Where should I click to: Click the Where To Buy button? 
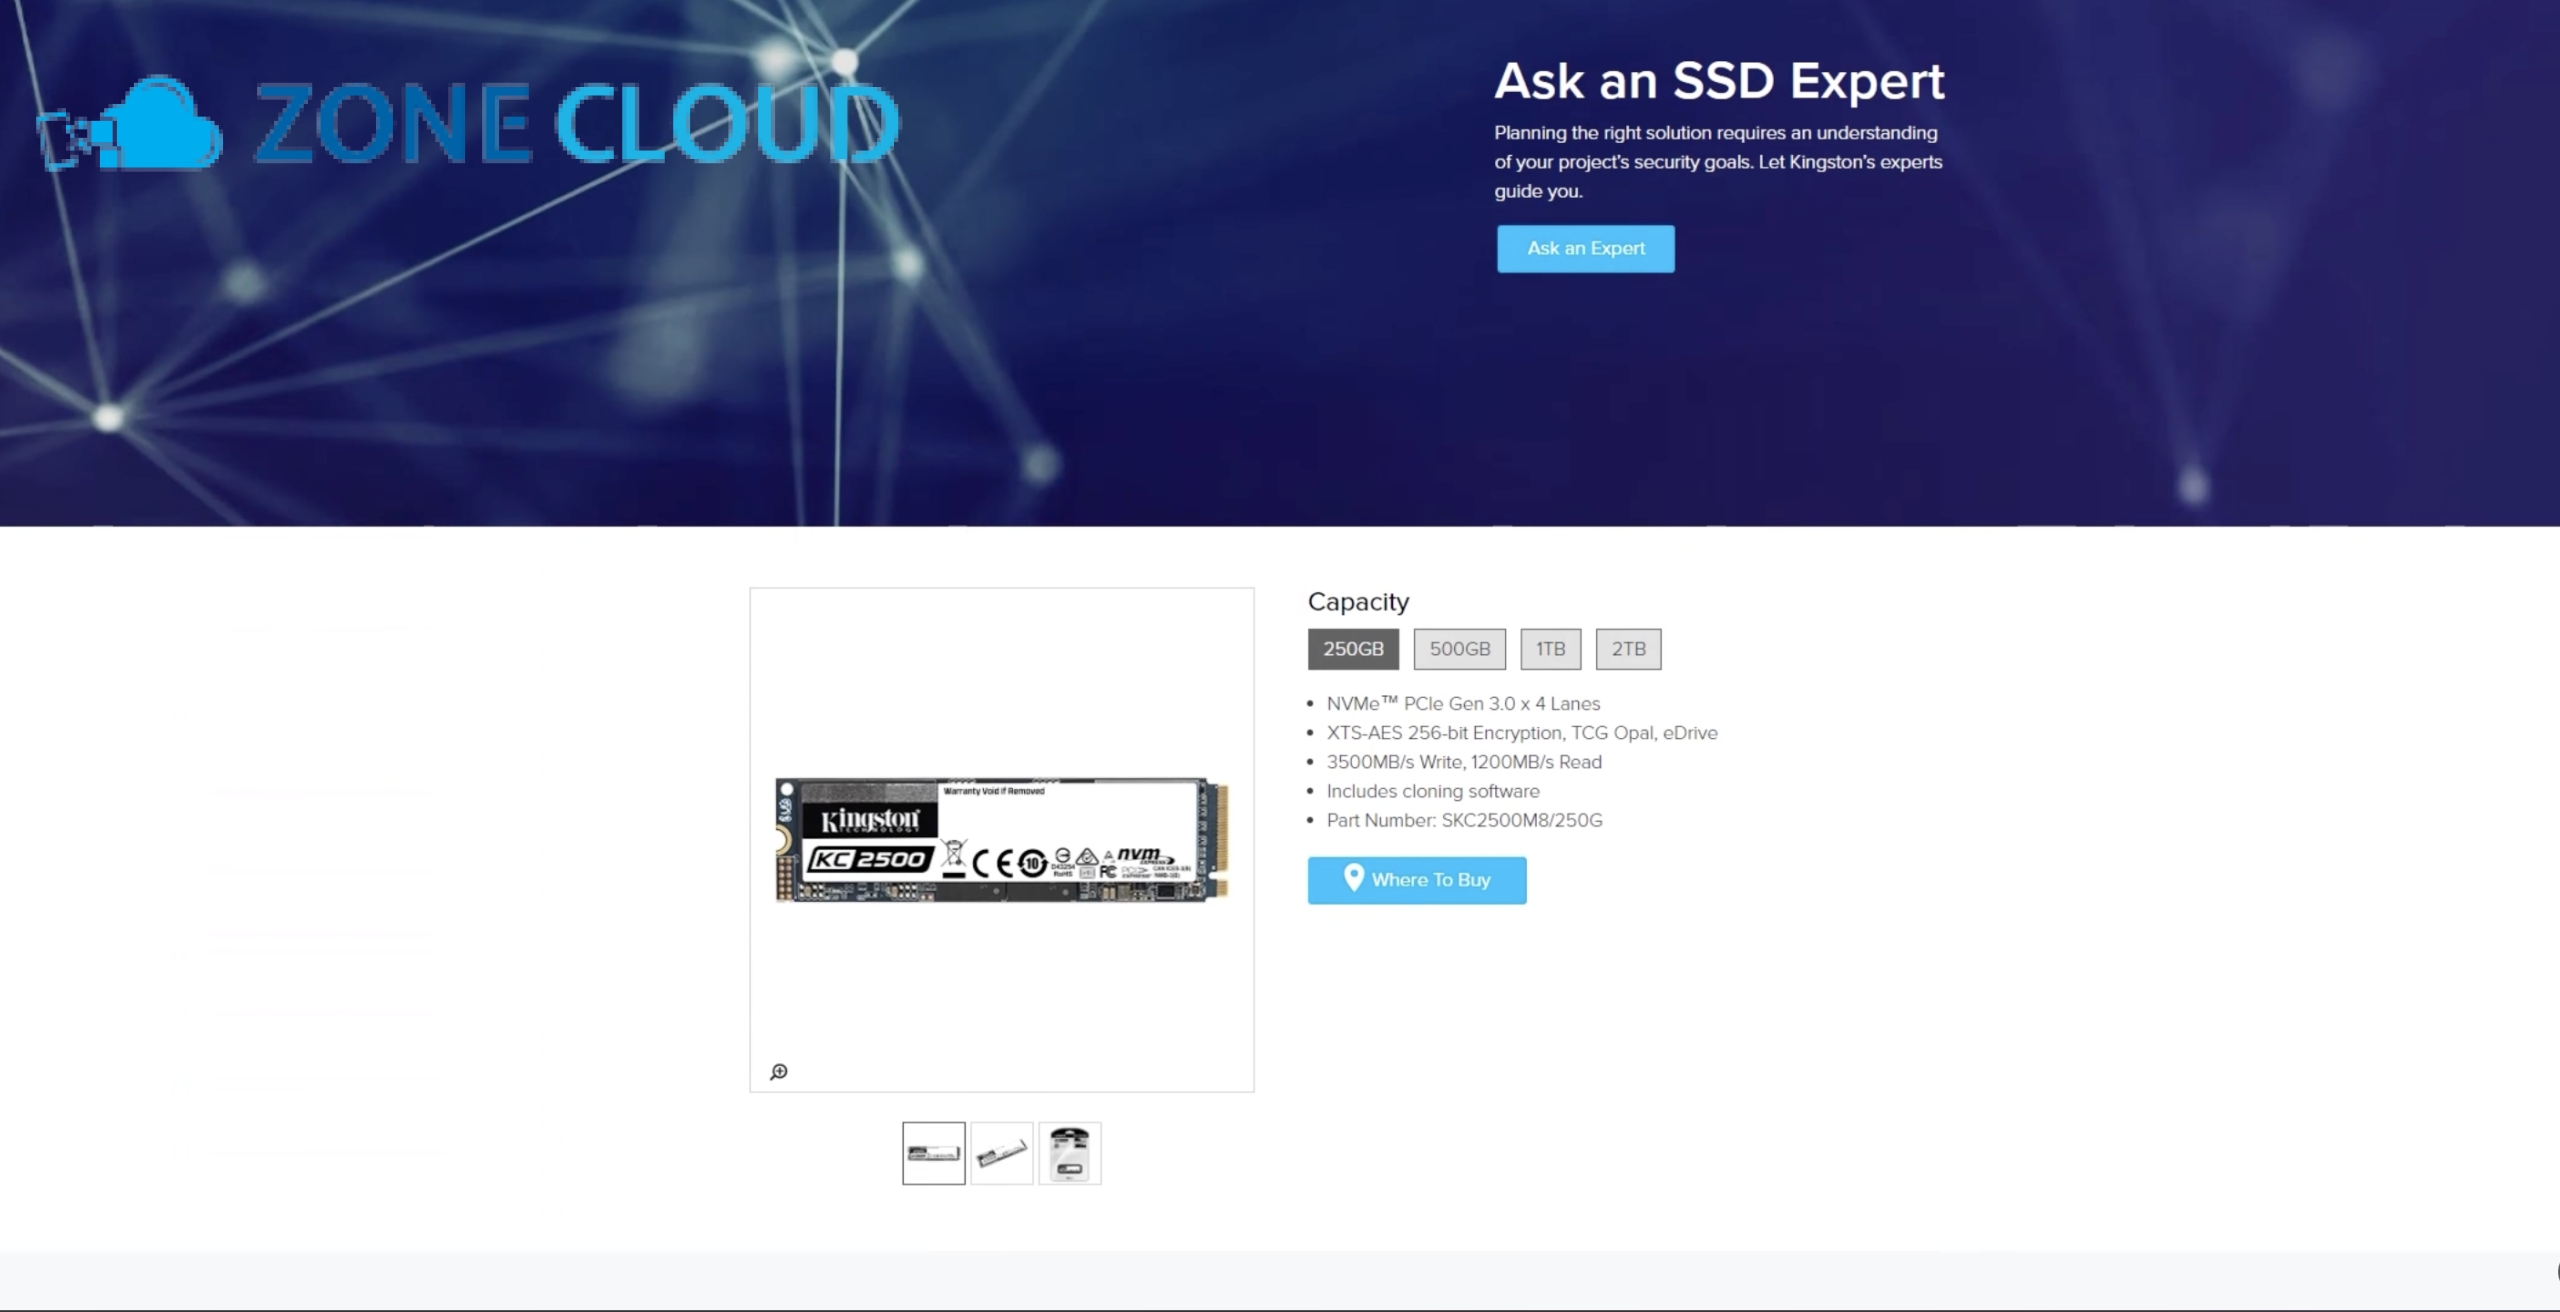click(x=1417, y=880)
